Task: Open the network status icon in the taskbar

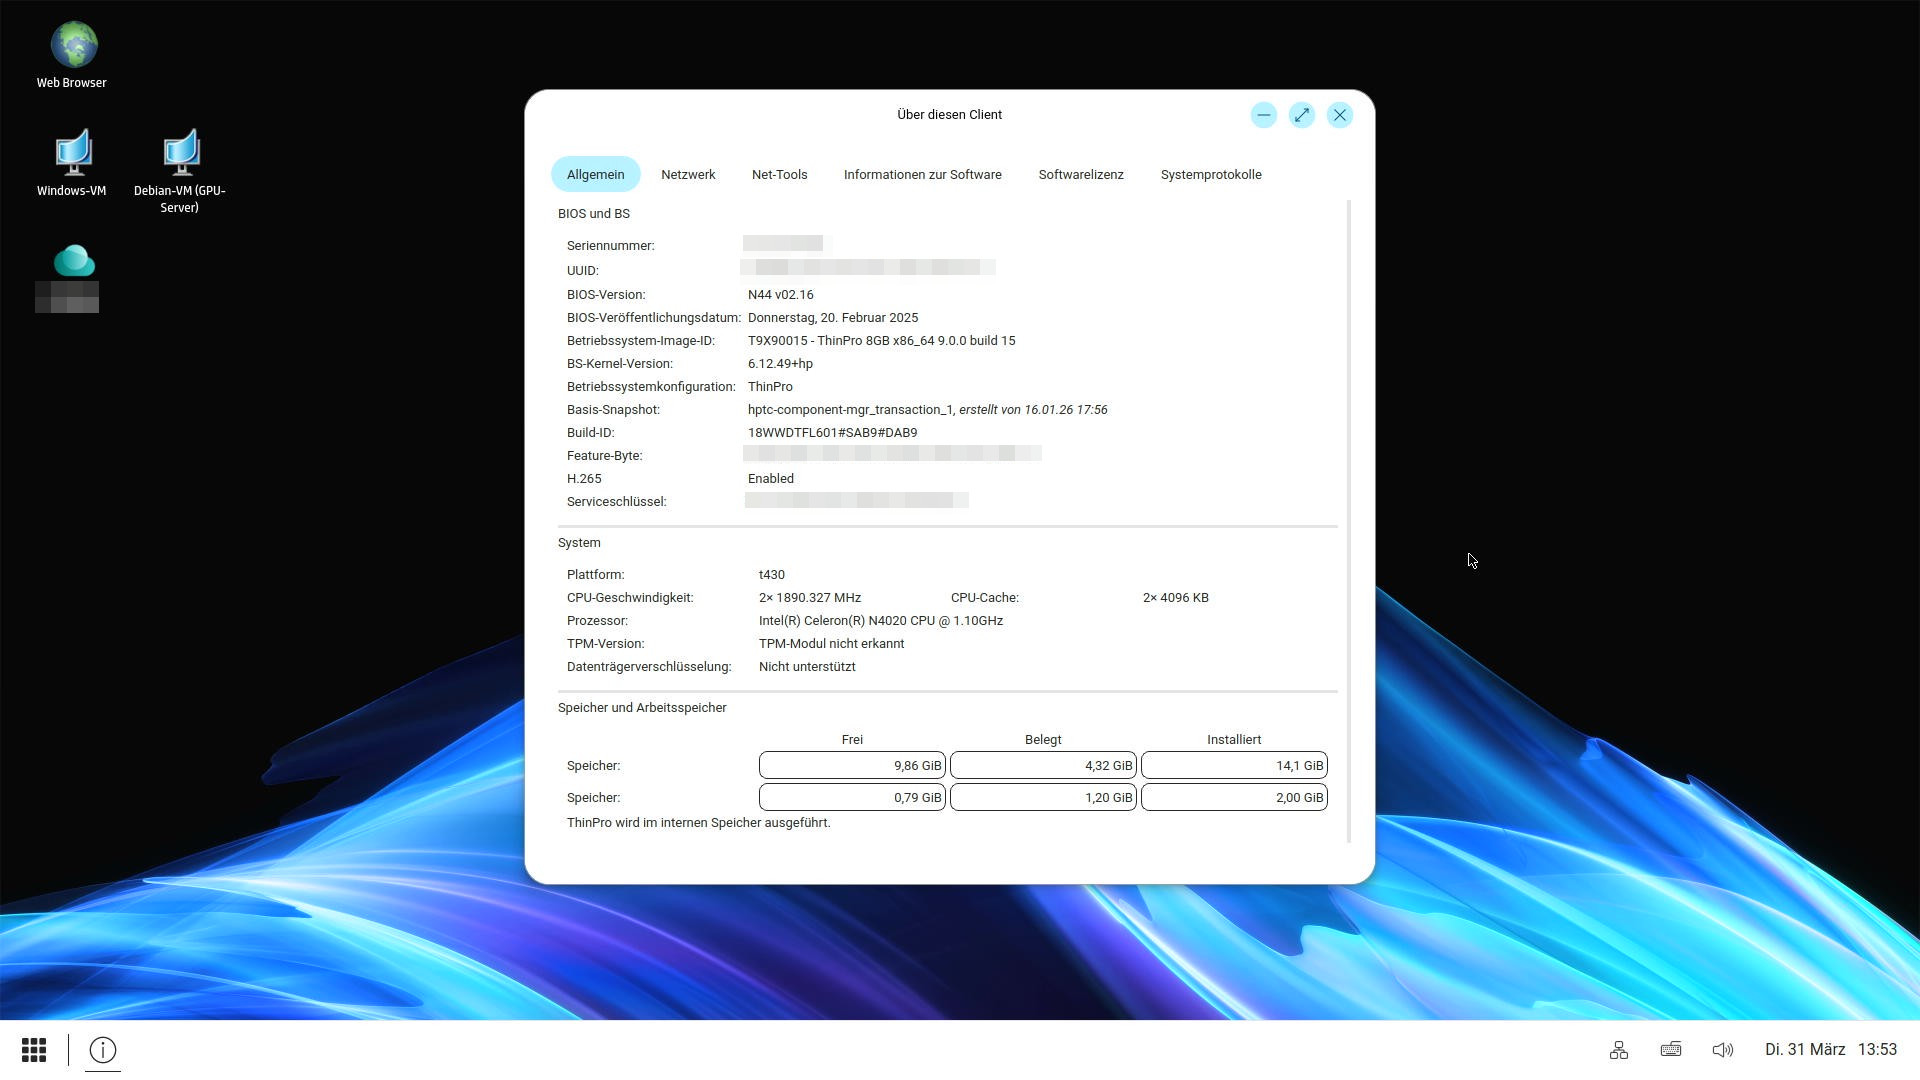Action: point(1618,1049)
